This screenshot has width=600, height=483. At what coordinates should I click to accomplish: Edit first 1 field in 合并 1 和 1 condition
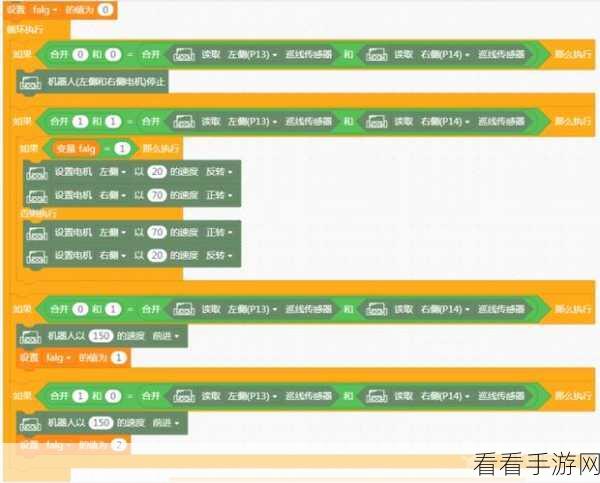[80, 122]
